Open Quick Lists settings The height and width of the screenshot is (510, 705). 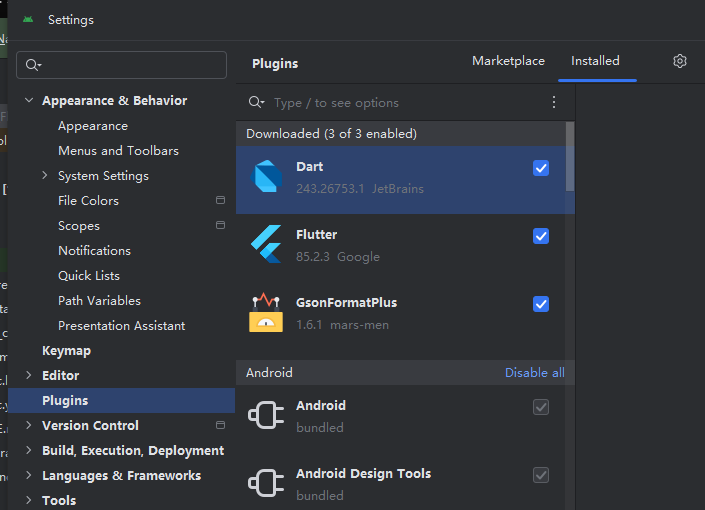click(89, 276)
